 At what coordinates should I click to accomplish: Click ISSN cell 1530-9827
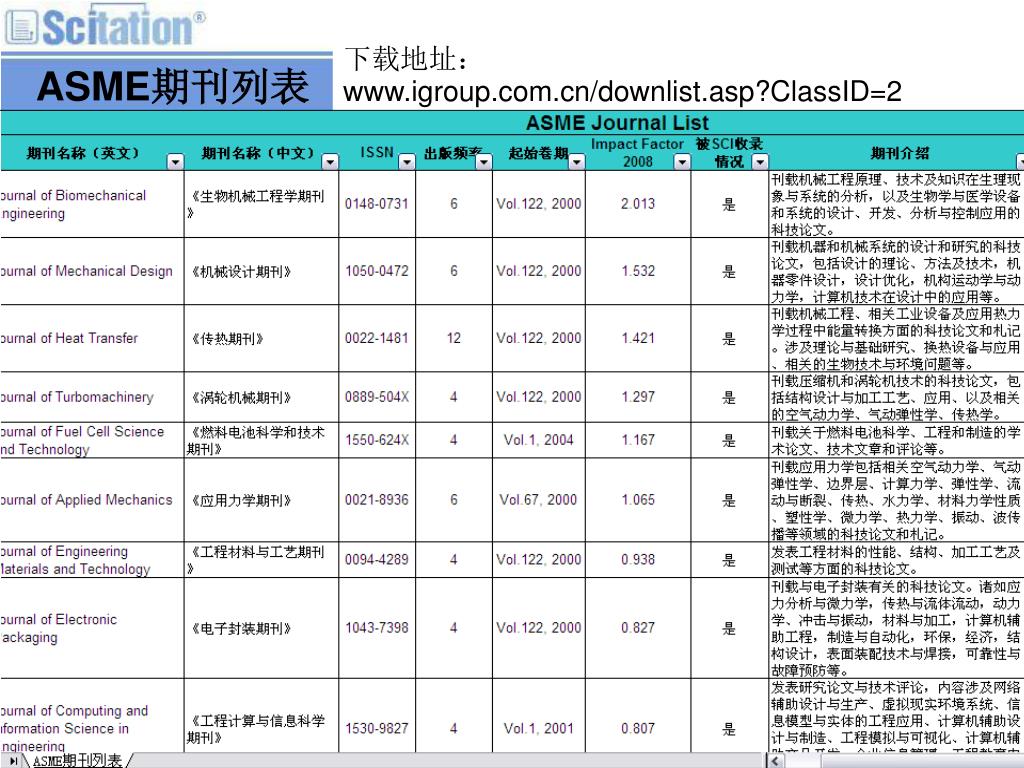(377, 716)
